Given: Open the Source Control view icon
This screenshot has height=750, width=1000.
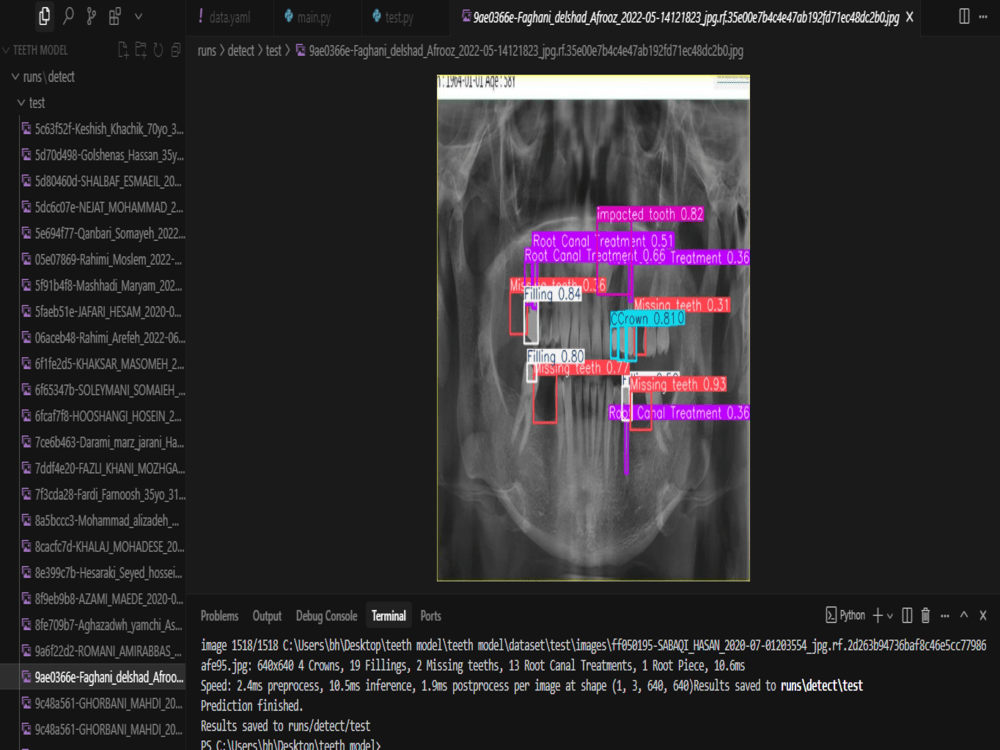Looking at the screenshot, I should click(91, 16).
